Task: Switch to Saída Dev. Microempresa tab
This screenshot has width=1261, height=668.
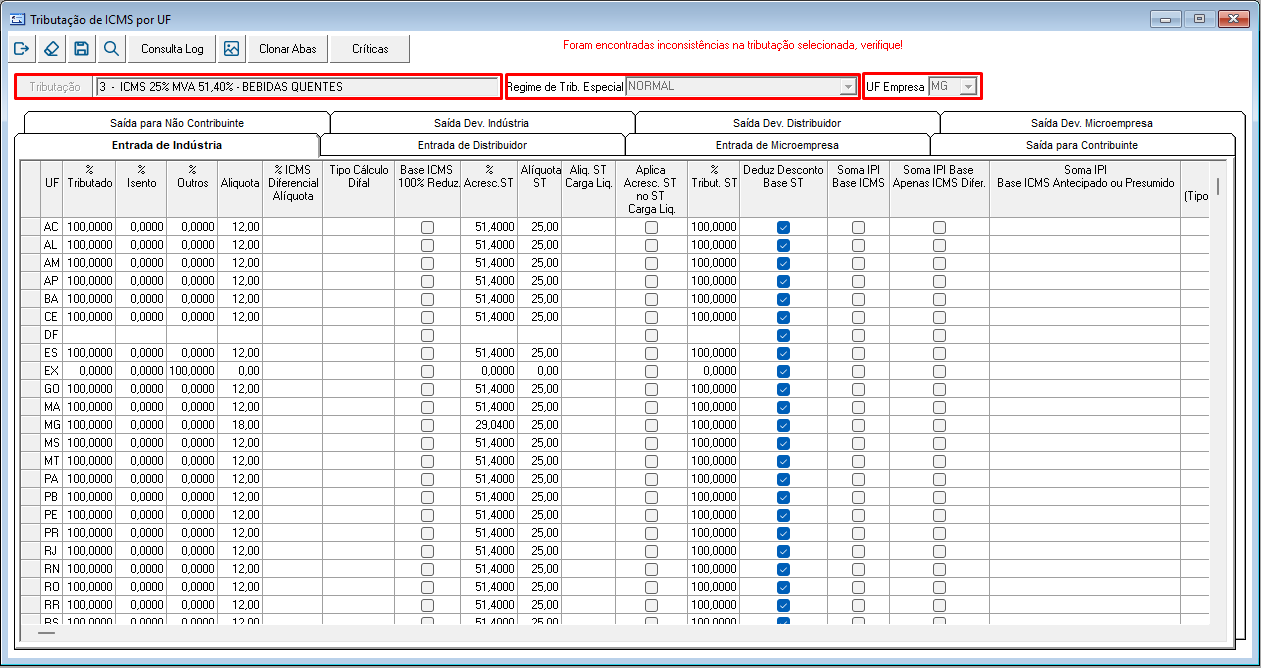Action: click(x=1092, y=123)
